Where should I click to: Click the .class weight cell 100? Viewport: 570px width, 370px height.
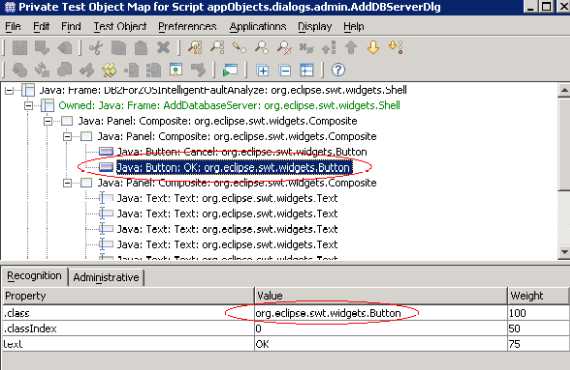tap(538, 313)
